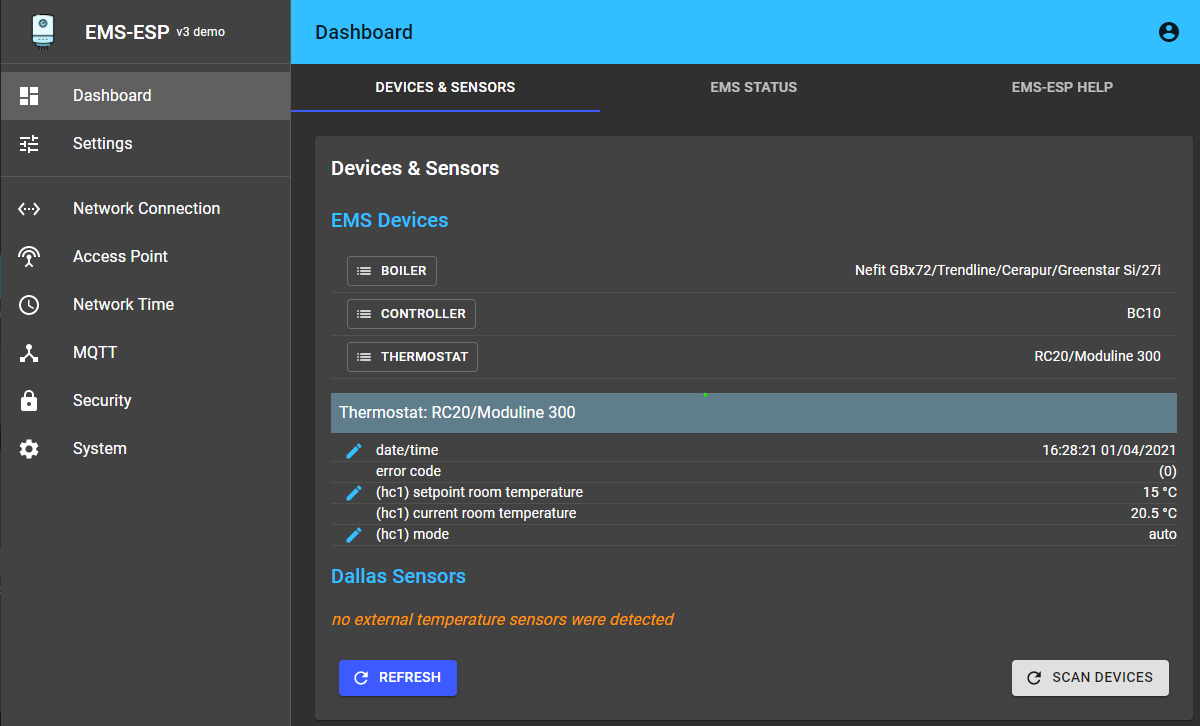Select the current room temperature row
This screenshot has height=726, width=1200.
point(754,514)
